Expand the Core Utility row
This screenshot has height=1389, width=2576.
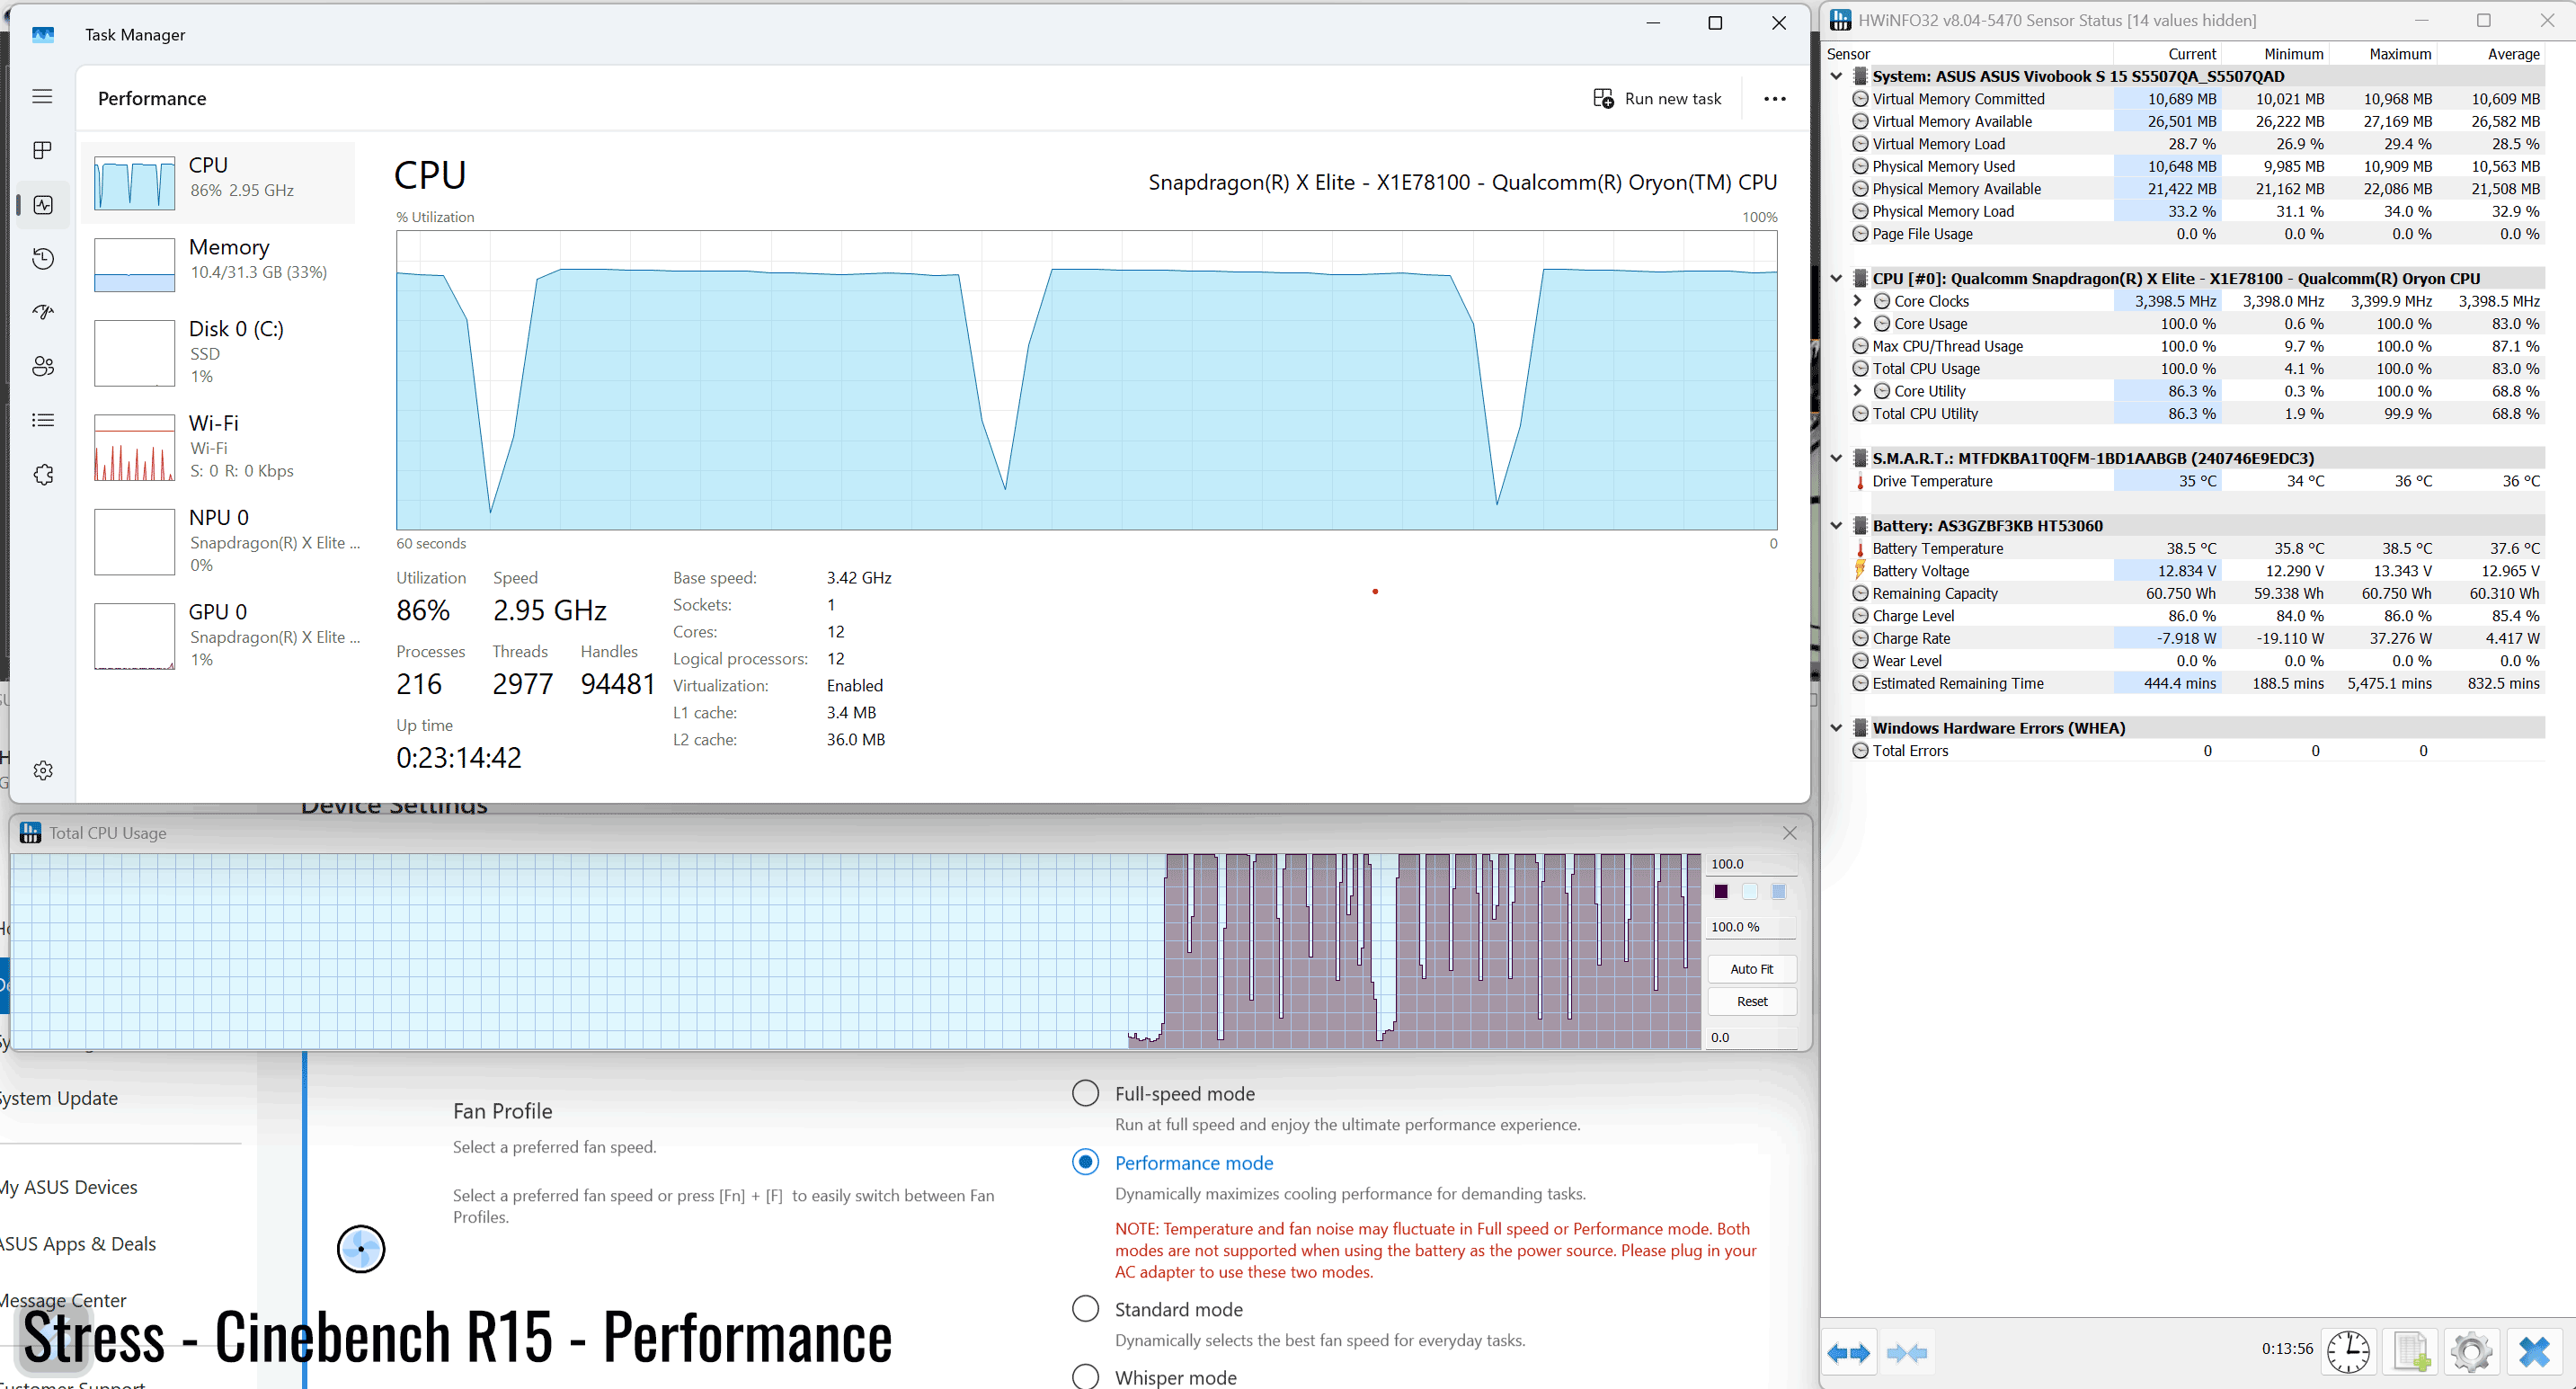(1857, 391)
